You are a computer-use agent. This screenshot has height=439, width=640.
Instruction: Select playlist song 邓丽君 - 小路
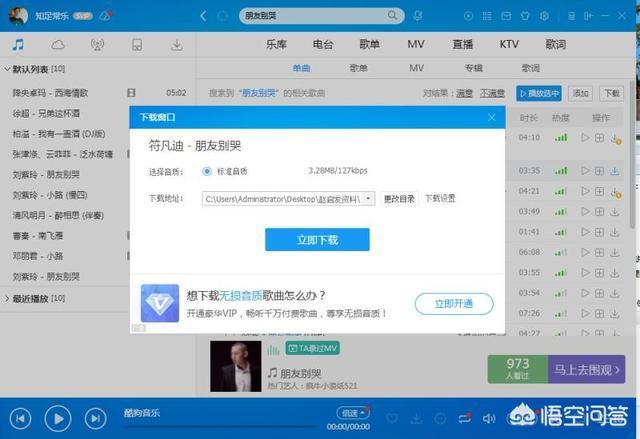pos(38,256)
